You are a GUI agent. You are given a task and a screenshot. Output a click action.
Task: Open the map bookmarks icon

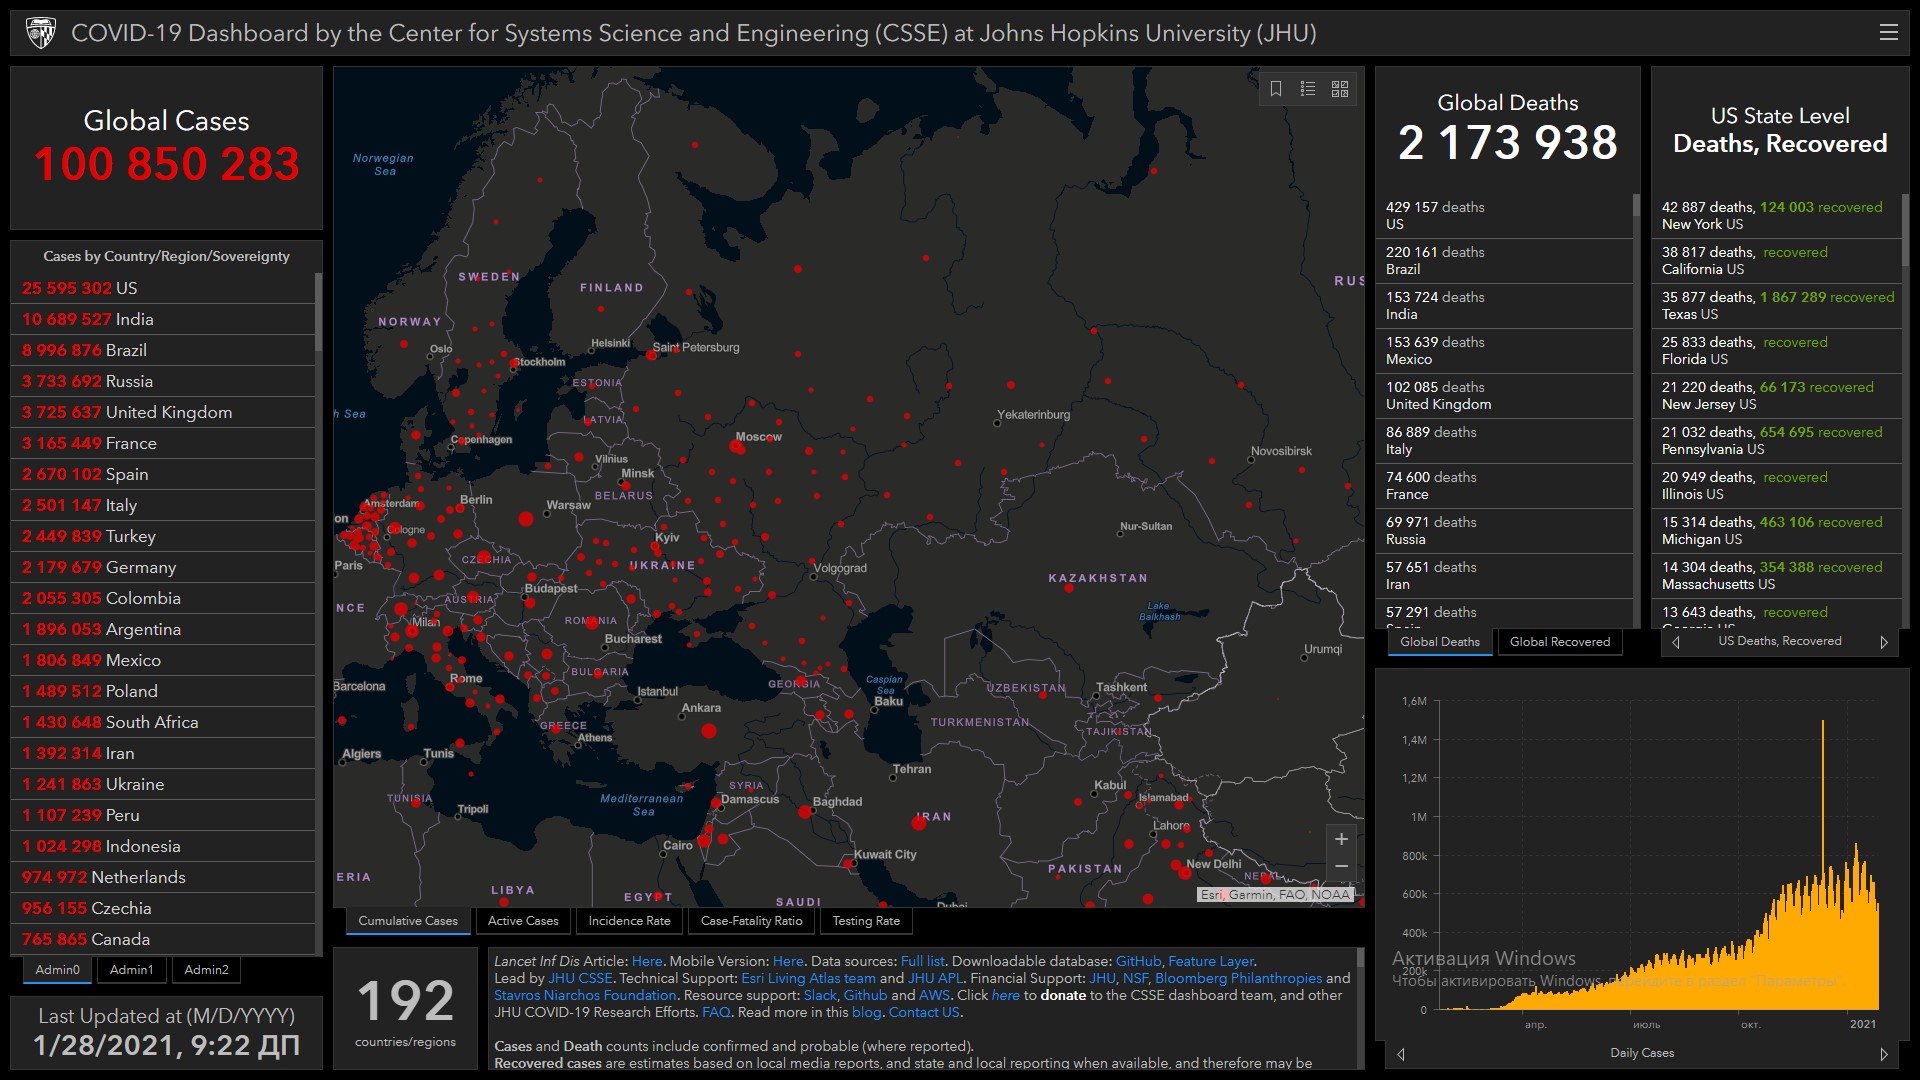coord(1276,89)
